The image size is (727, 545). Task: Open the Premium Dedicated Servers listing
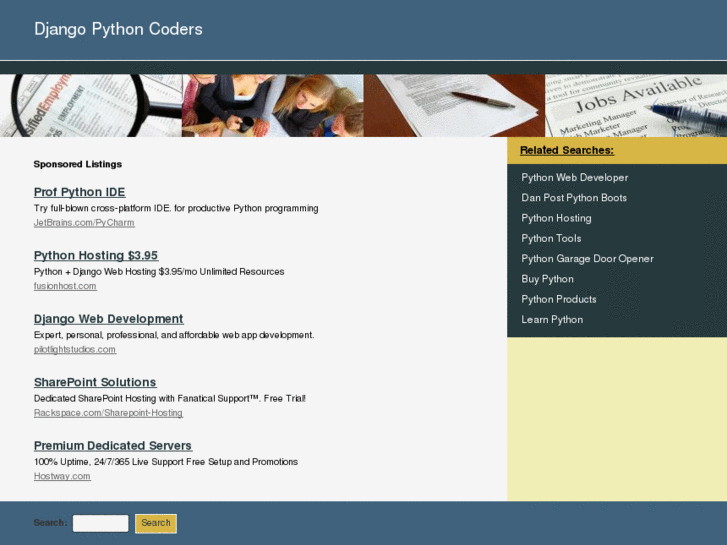112,446
